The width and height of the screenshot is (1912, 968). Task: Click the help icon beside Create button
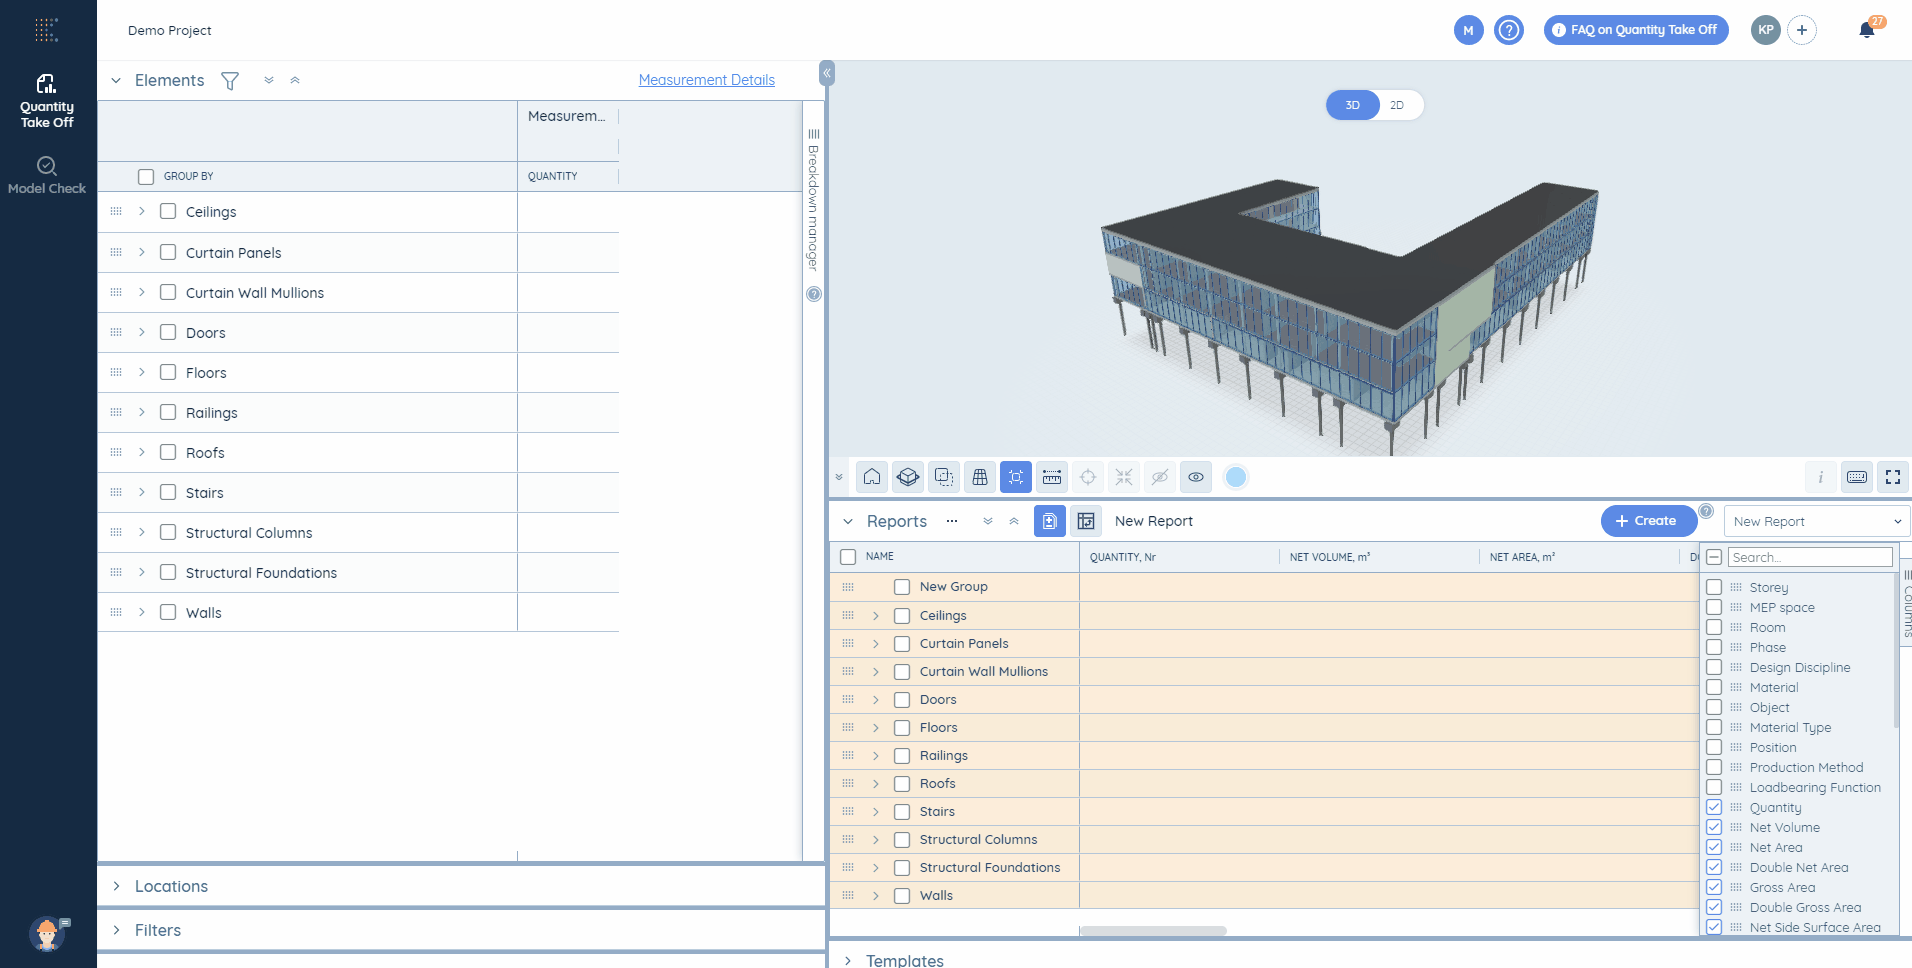(x=1707, y=511)
